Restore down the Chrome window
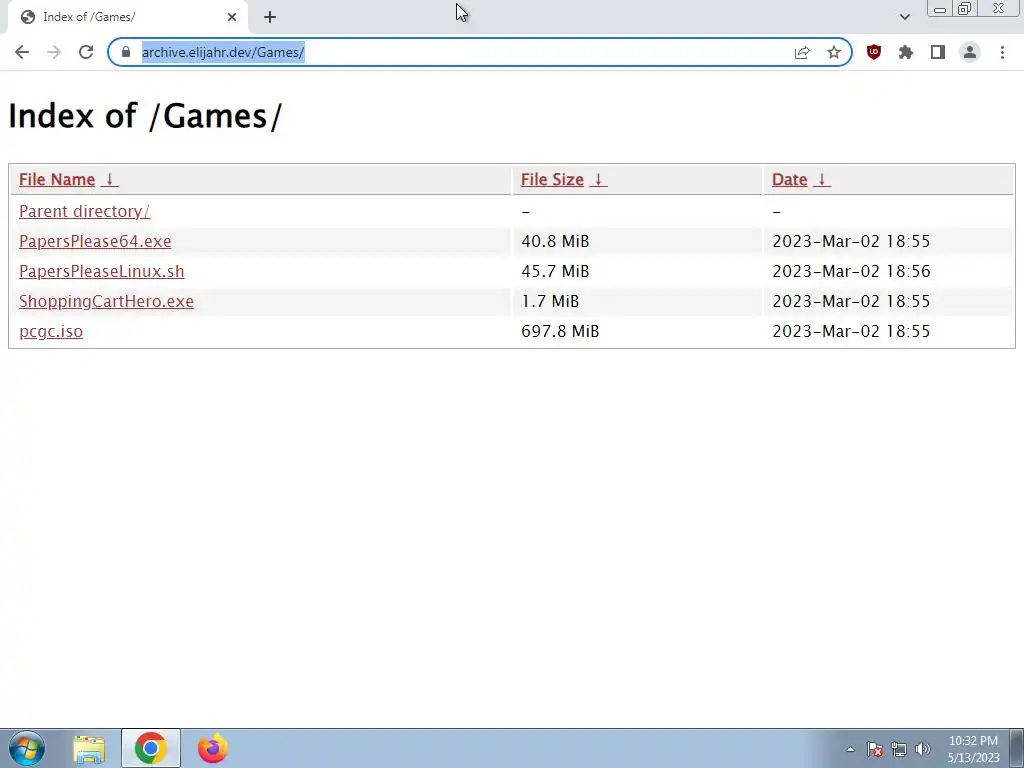This screenshot has height=768, width=1024. click(965, 8)
